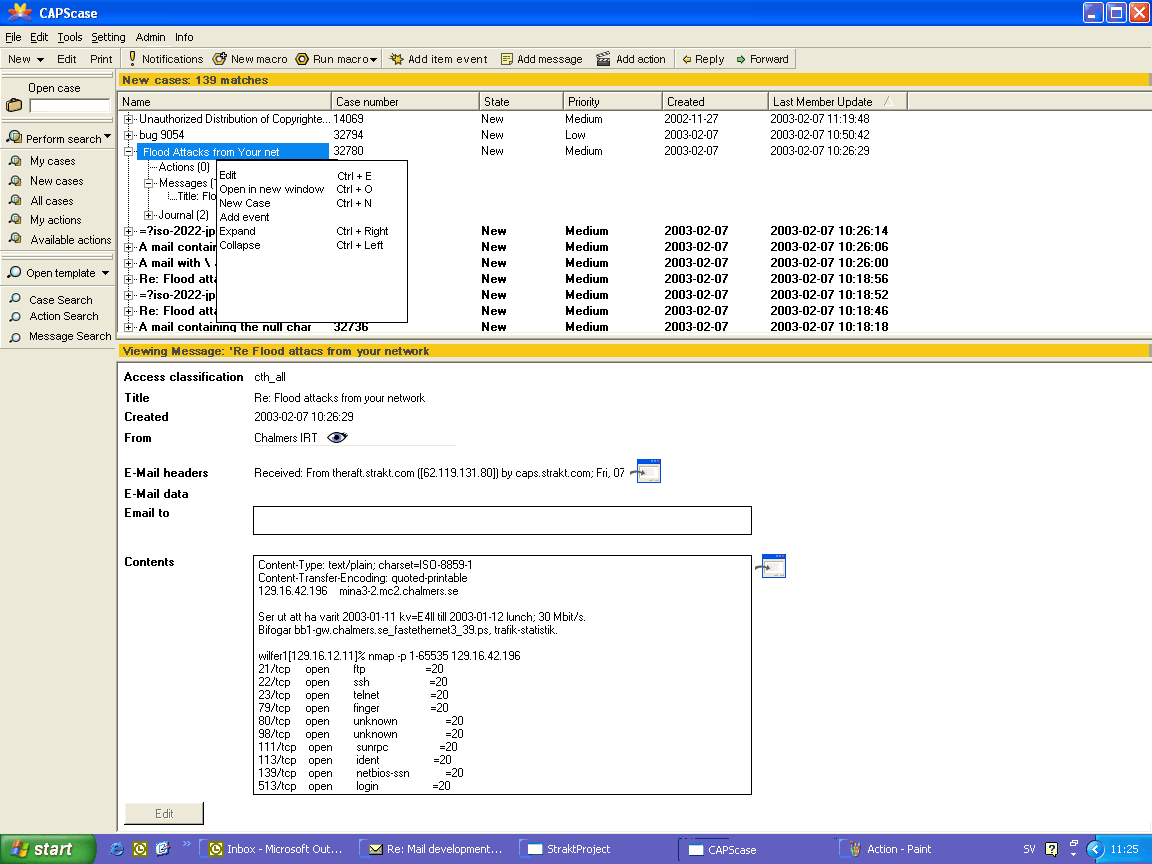Screen dimensions: 1152x864
Task: Click the Email to input field
Action: (x=502, y=520)
